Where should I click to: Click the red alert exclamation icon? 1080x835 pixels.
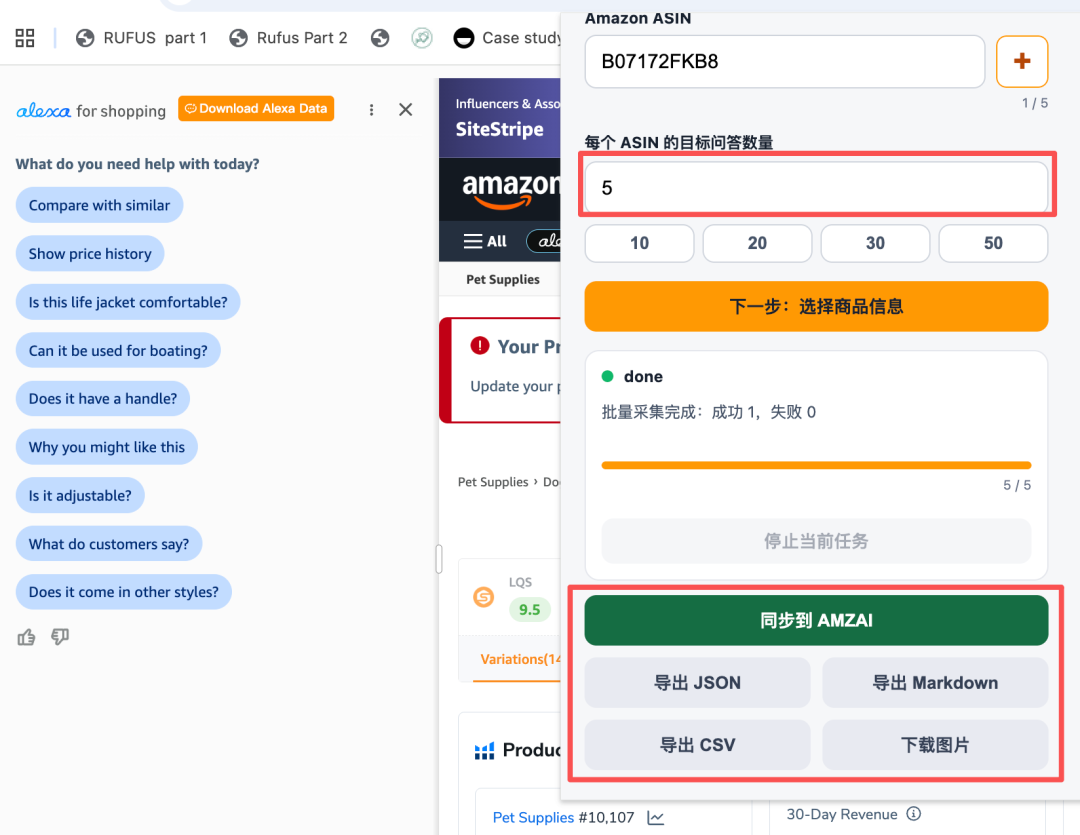click(479, 346)
